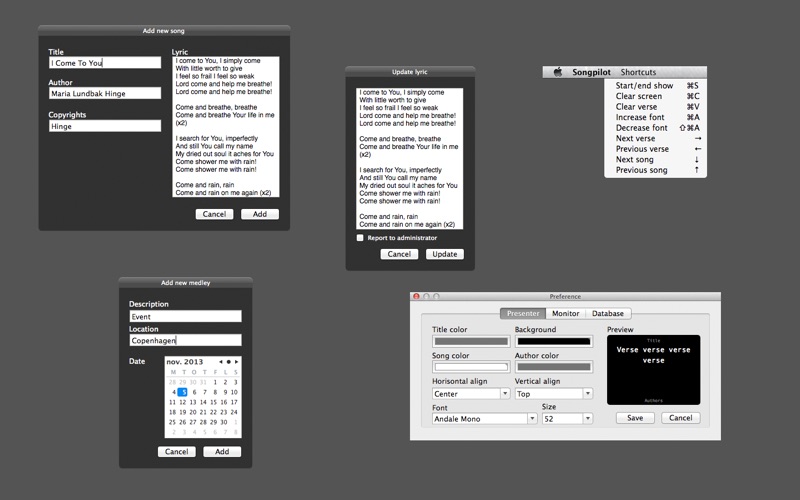This screenshot has height=500, width=800.
Task: Click the lyric text area in Update lyric
Action: pos(410,159)
